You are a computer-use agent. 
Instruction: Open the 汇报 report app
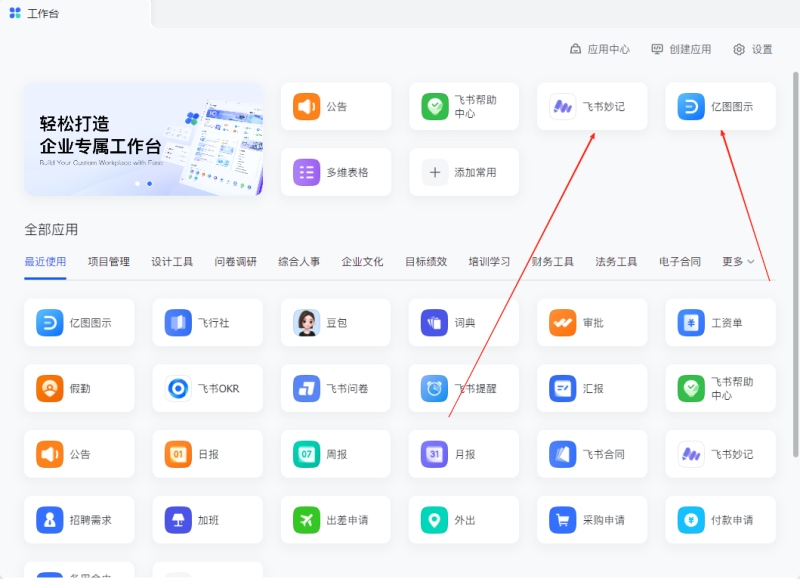591,388
